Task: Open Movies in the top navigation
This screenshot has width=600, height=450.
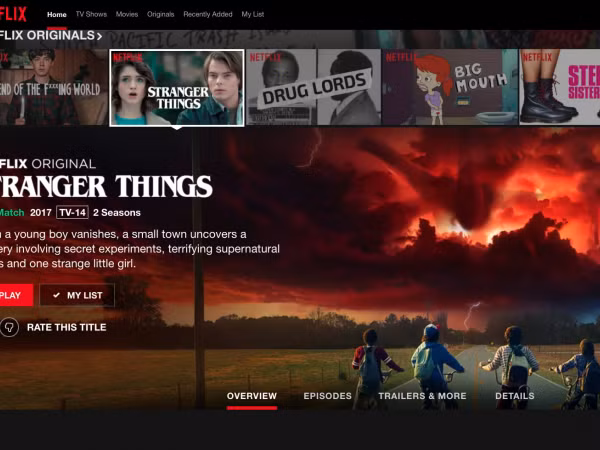Action: click(x=127, y=14)
